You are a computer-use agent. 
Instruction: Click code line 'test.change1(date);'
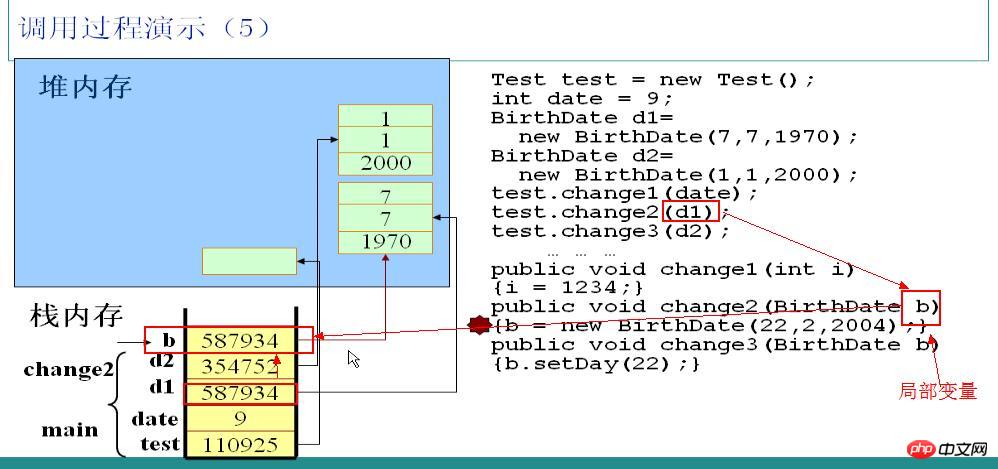coord(625,193)
